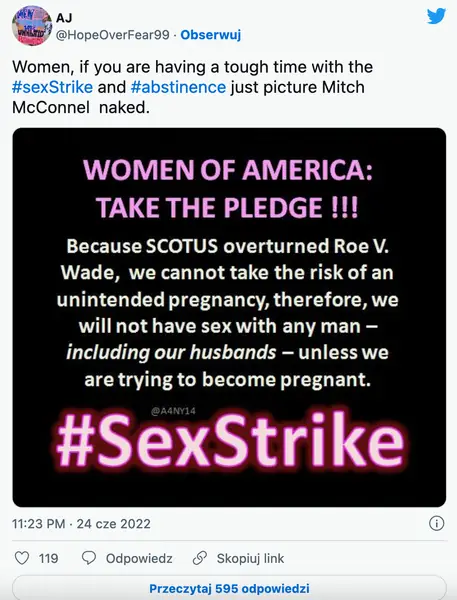Screen dimensions: 457x600
Task: Click the AJ display name
Action: click(64, 18)
